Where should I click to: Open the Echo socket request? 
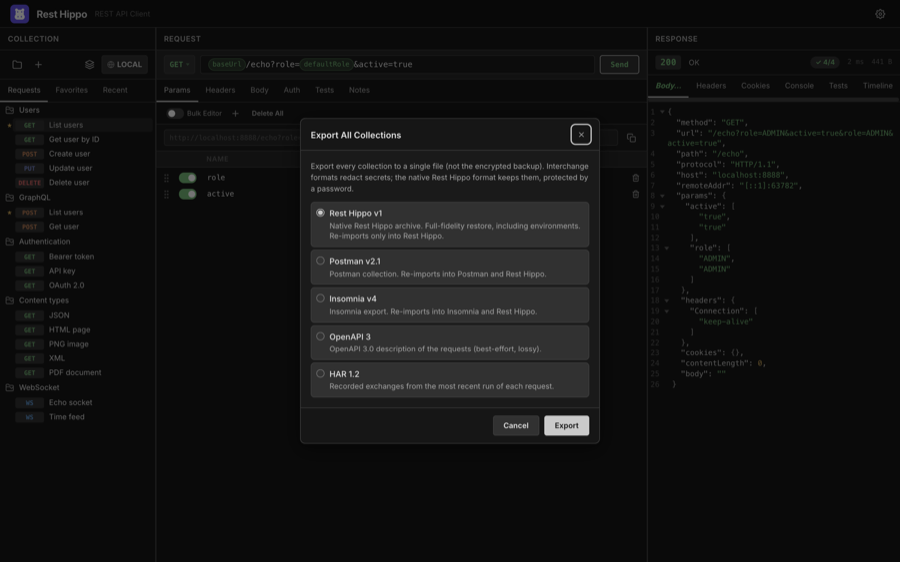tap(77, 402)
